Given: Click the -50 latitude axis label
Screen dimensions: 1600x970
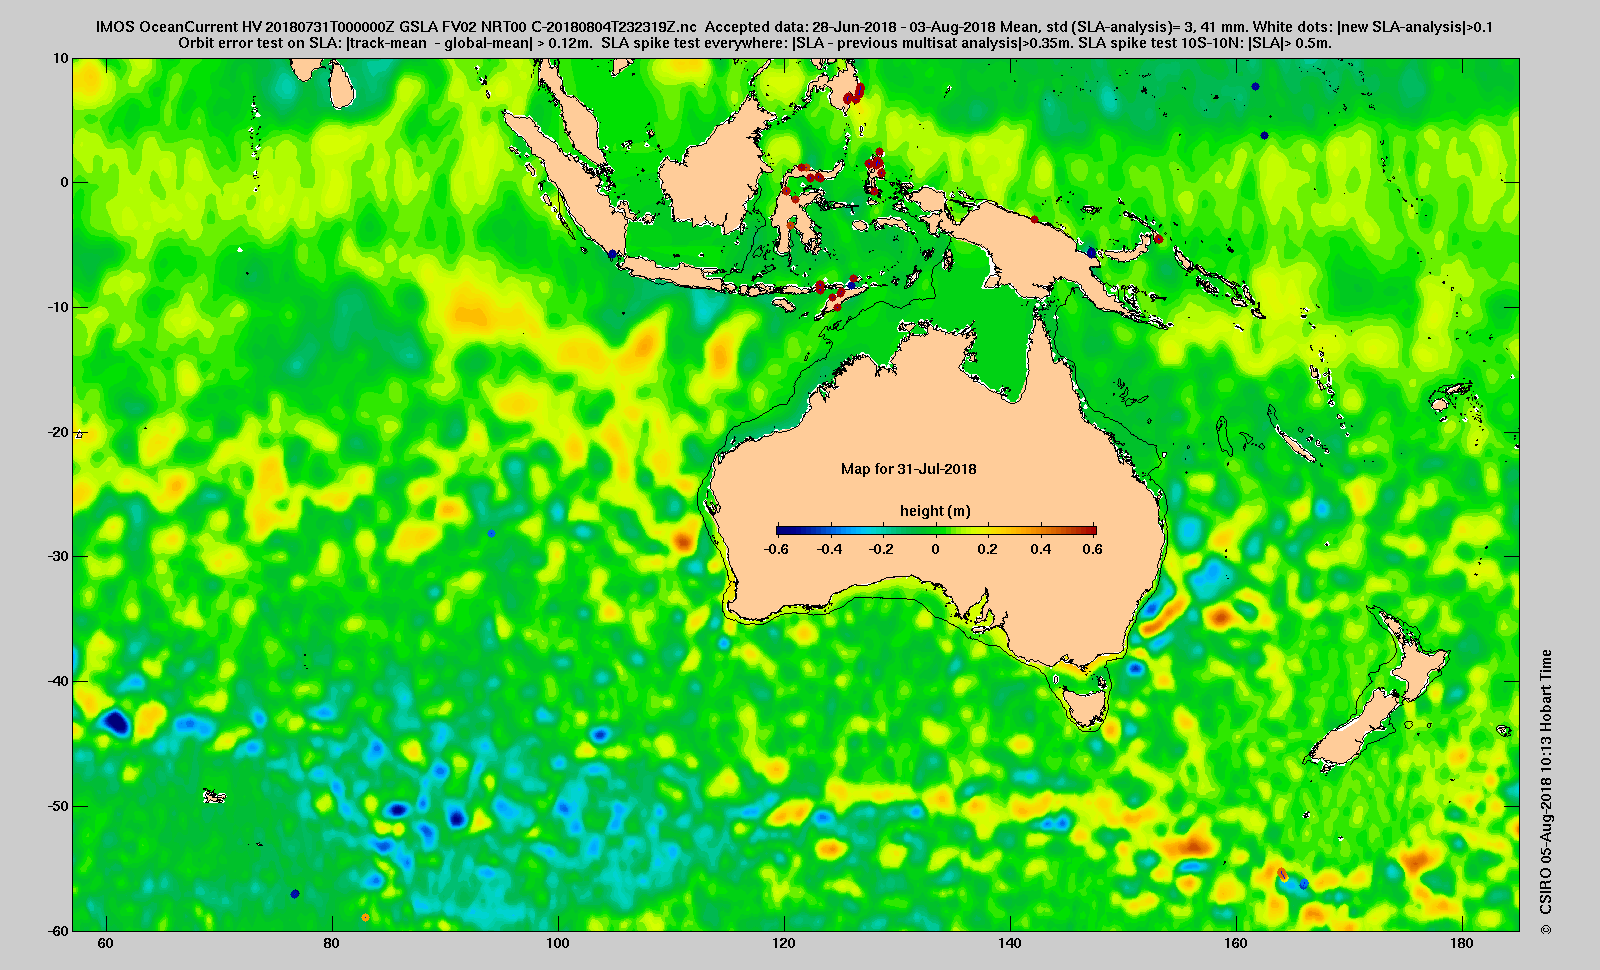Looking at the screenshot, I should pos(58,806).
